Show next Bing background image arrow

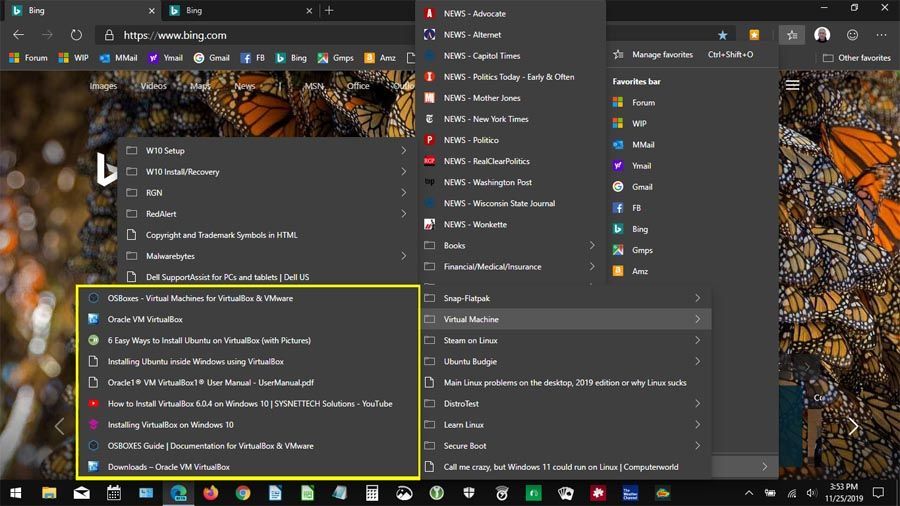[853, 426]
